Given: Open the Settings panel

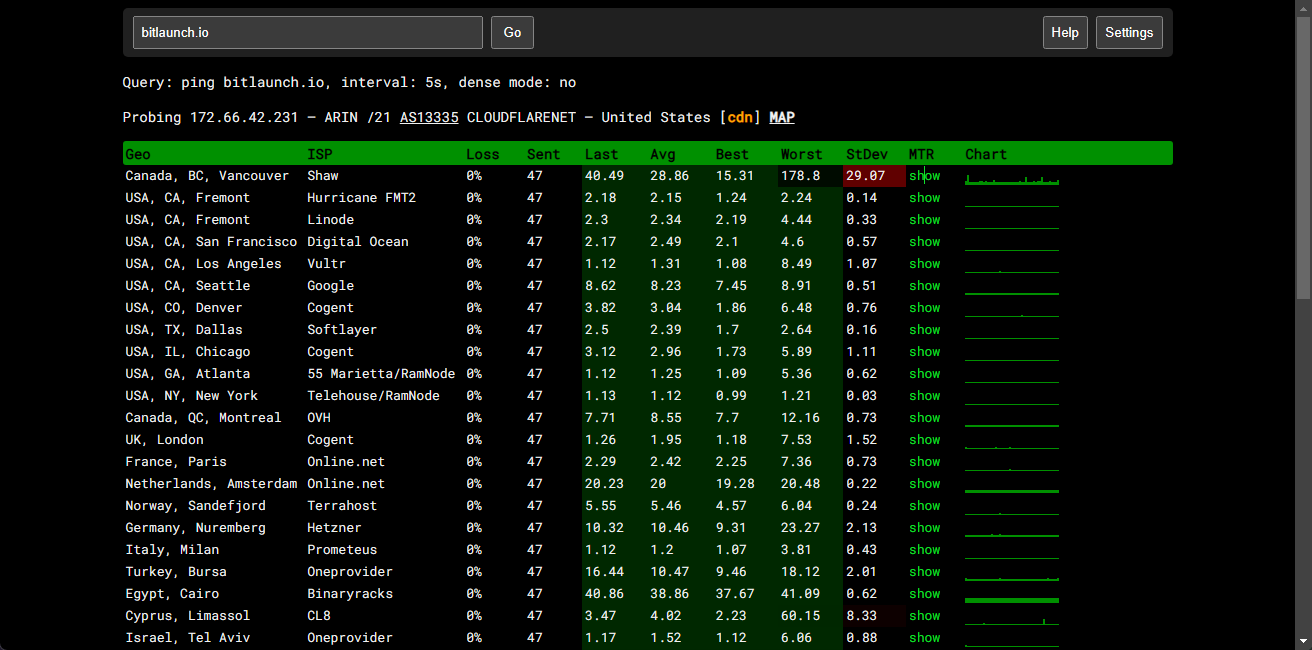Looking at the screenshot, I should click(1128, 32).
